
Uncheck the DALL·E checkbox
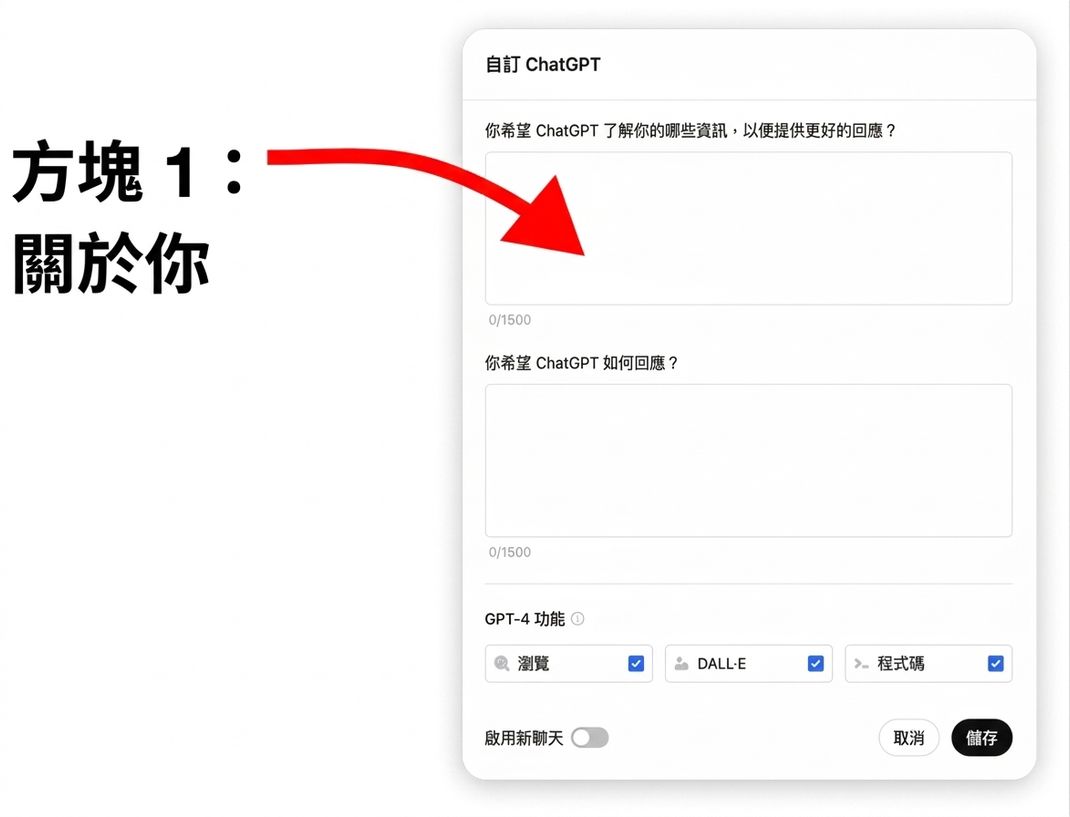815,663
